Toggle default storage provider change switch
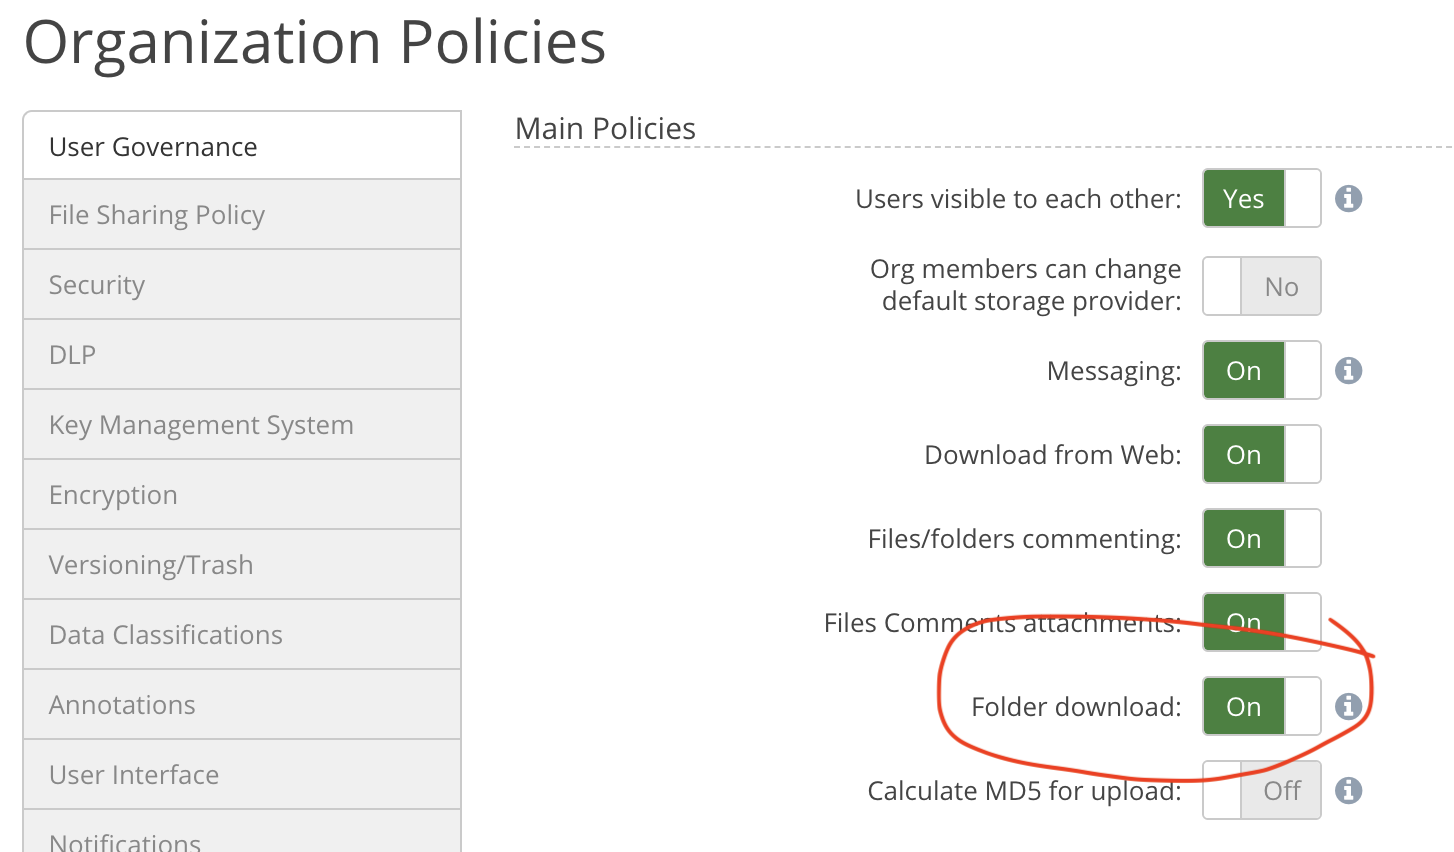Viewport: 1454px width, 852px height. point(1261,286)
